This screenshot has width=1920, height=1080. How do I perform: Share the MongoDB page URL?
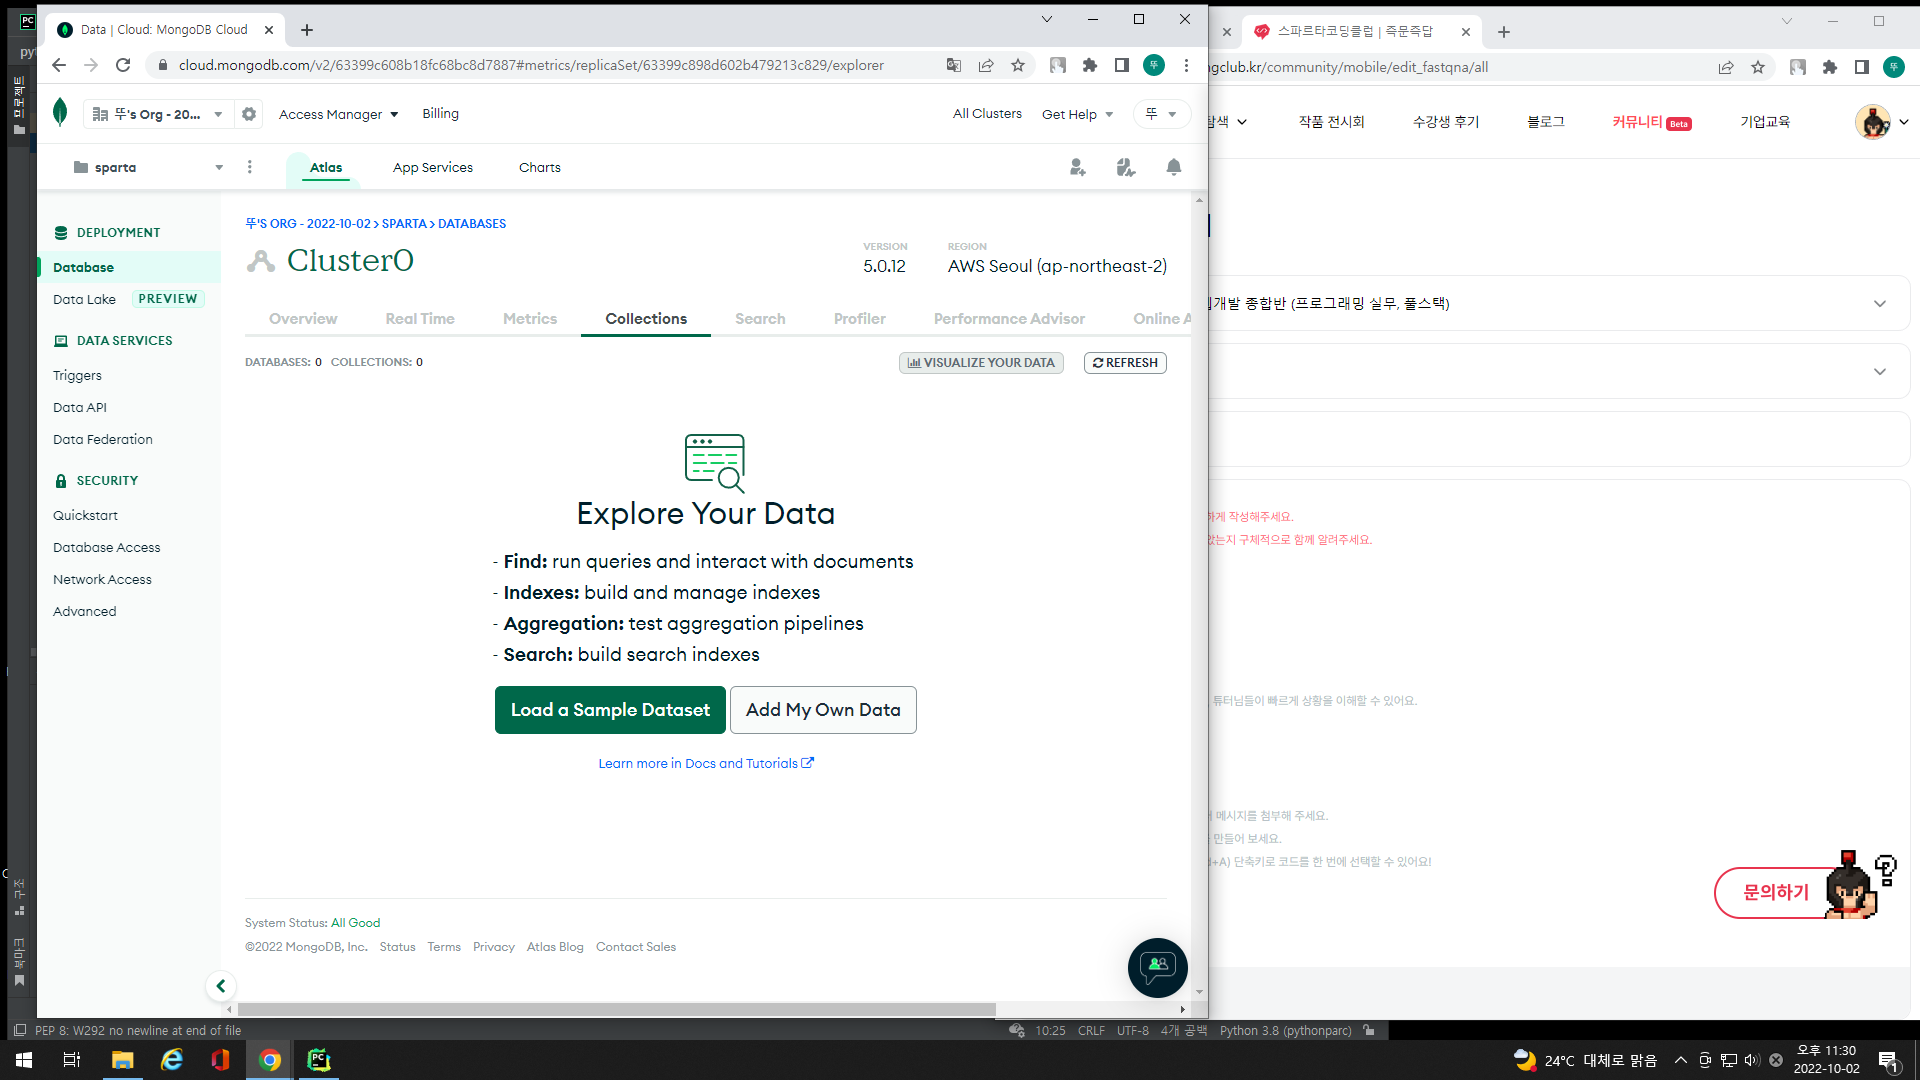986,65
